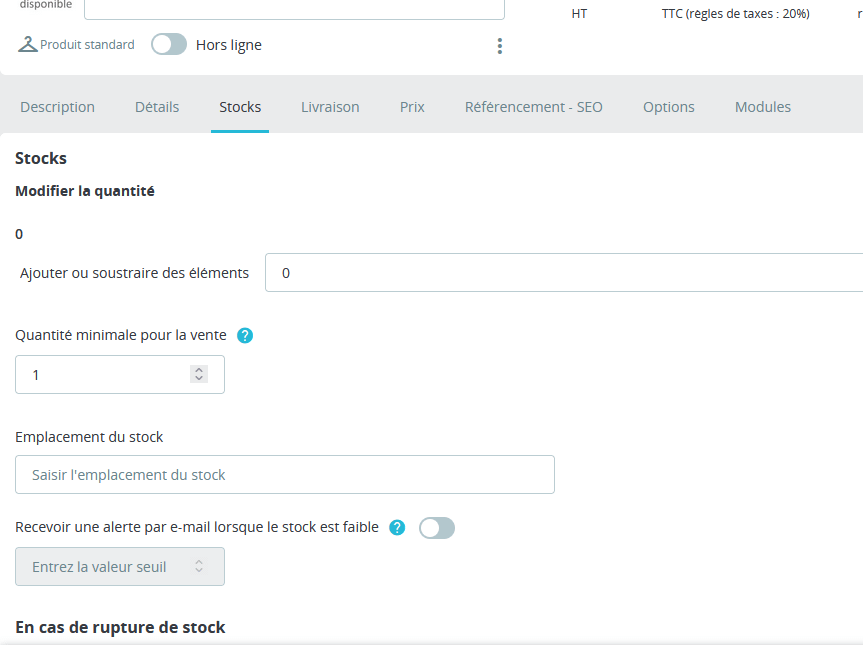This screenshot has width=863, height=645.
Task: Show the Modules tab
Action: [x=763, y=107]
